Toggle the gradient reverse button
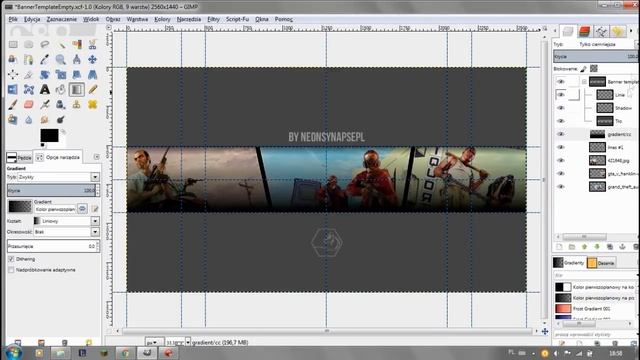 [82, 209]
